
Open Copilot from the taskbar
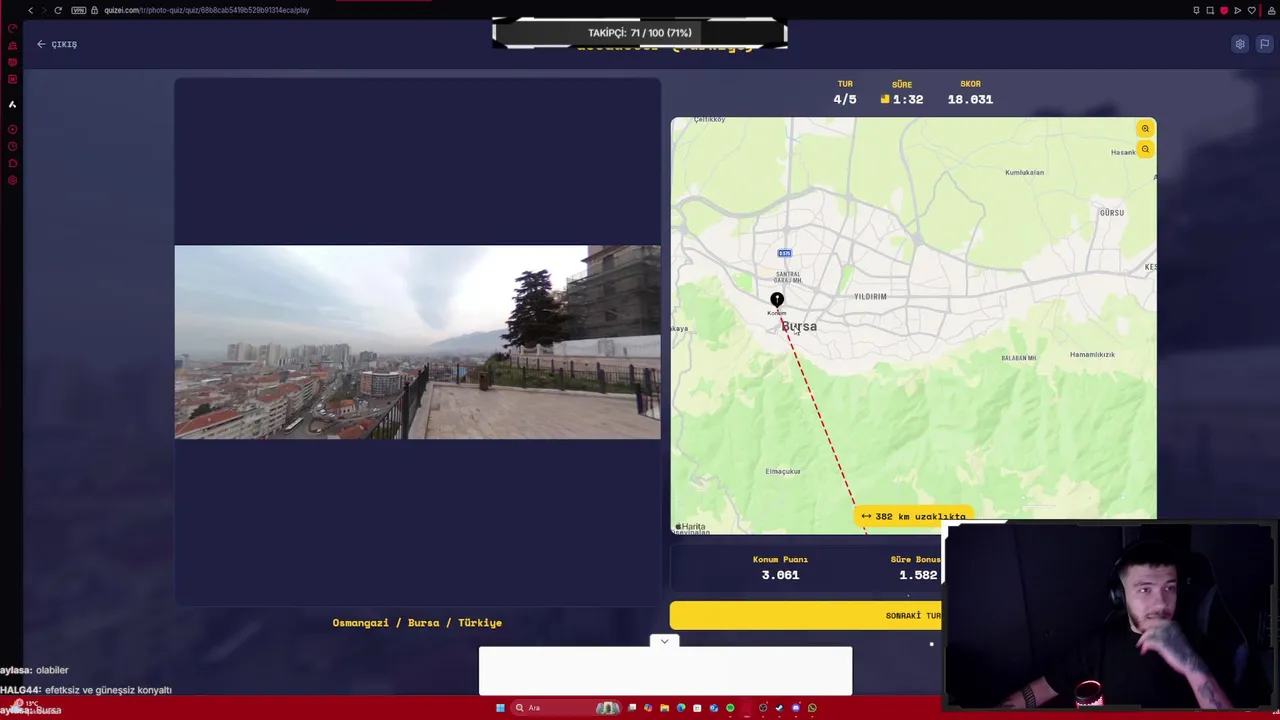648,708
